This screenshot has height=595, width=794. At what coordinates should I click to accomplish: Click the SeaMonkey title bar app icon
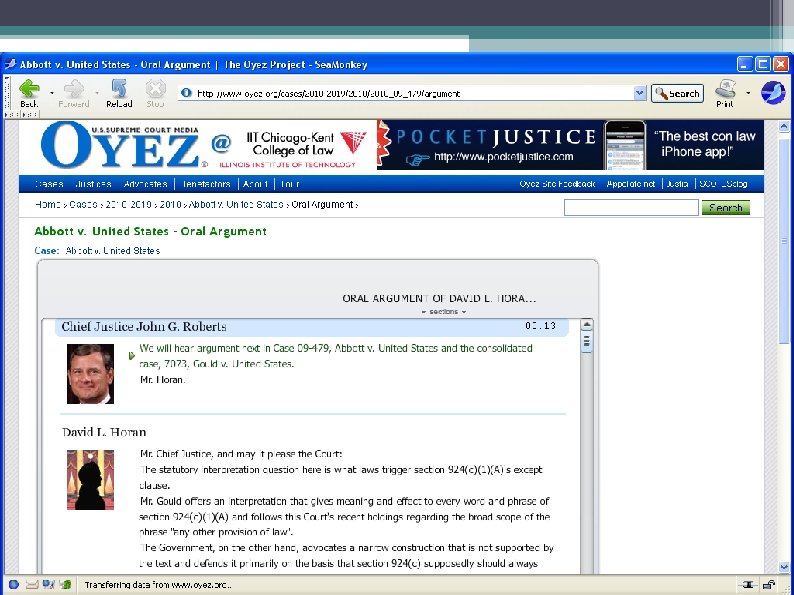tap(10, 64)
